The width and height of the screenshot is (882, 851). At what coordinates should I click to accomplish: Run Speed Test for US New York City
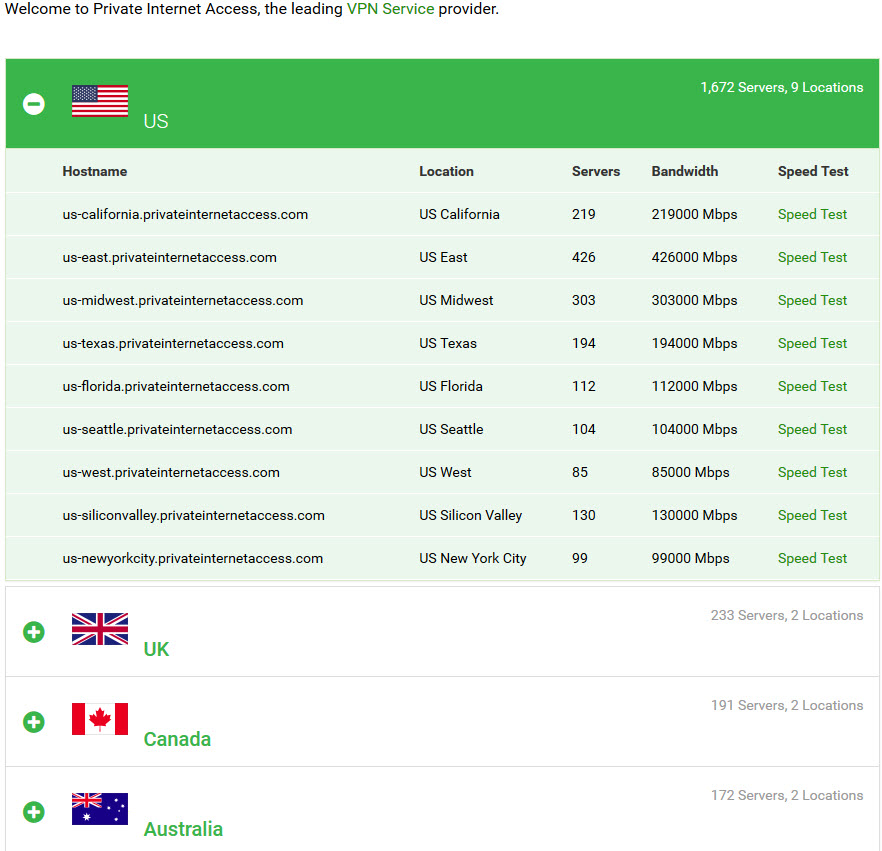(812, 559)
